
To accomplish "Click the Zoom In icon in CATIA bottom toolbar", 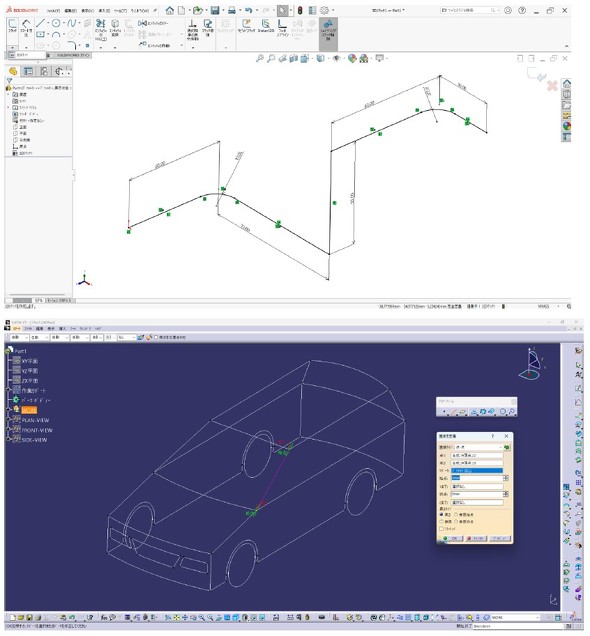I will pos(202,618).
